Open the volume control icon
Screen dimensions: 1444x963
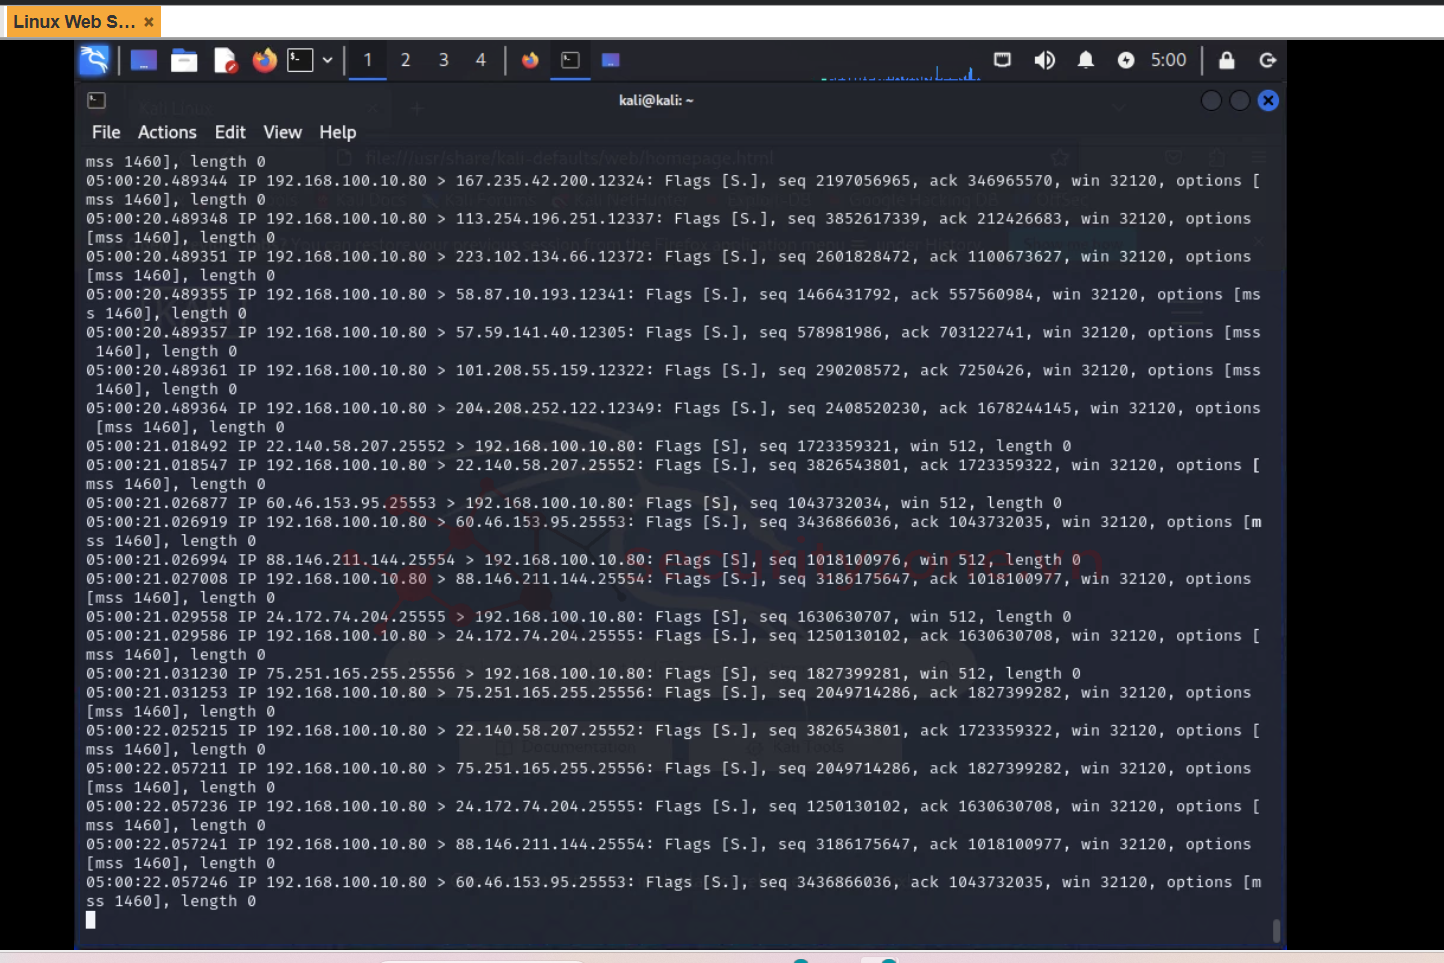pyautogui.click(x=1044, y=61)
